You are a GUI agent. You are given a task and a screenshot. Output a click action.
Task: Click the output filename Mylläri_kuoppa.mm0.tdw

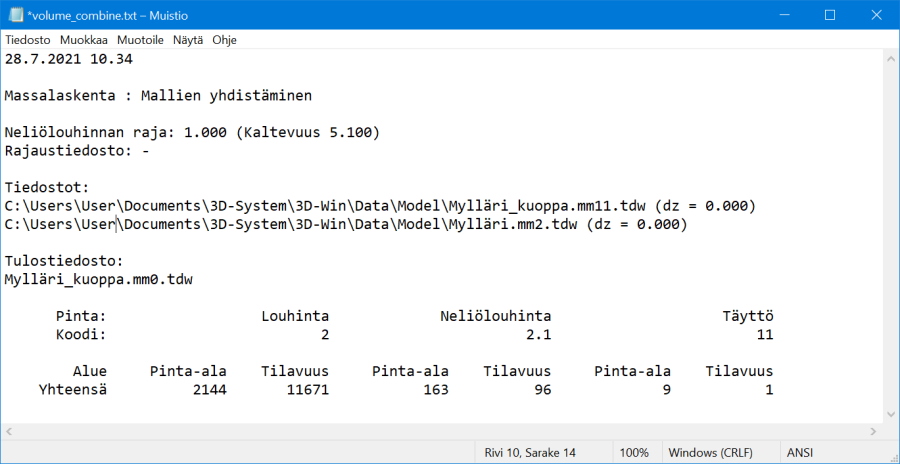pyautogui.click(x=98, y=279)
